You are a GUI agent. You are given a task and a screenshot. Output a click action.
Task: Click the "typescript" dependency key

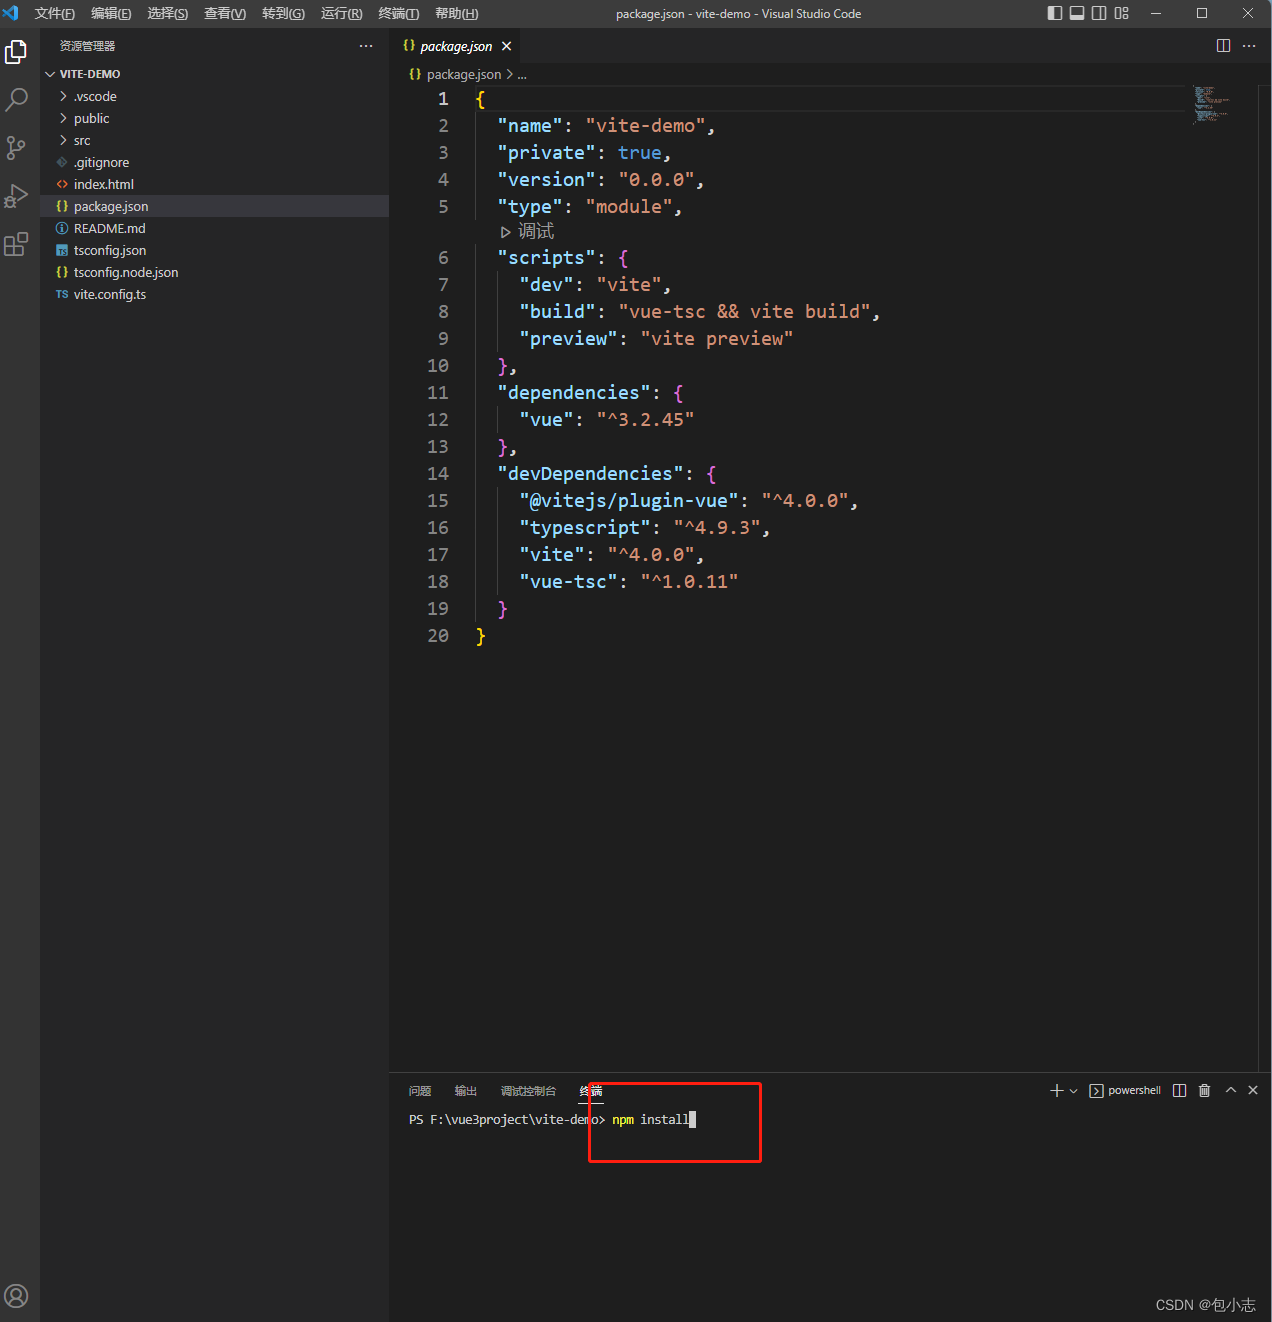pyautogui.click(x=585, y=528)
